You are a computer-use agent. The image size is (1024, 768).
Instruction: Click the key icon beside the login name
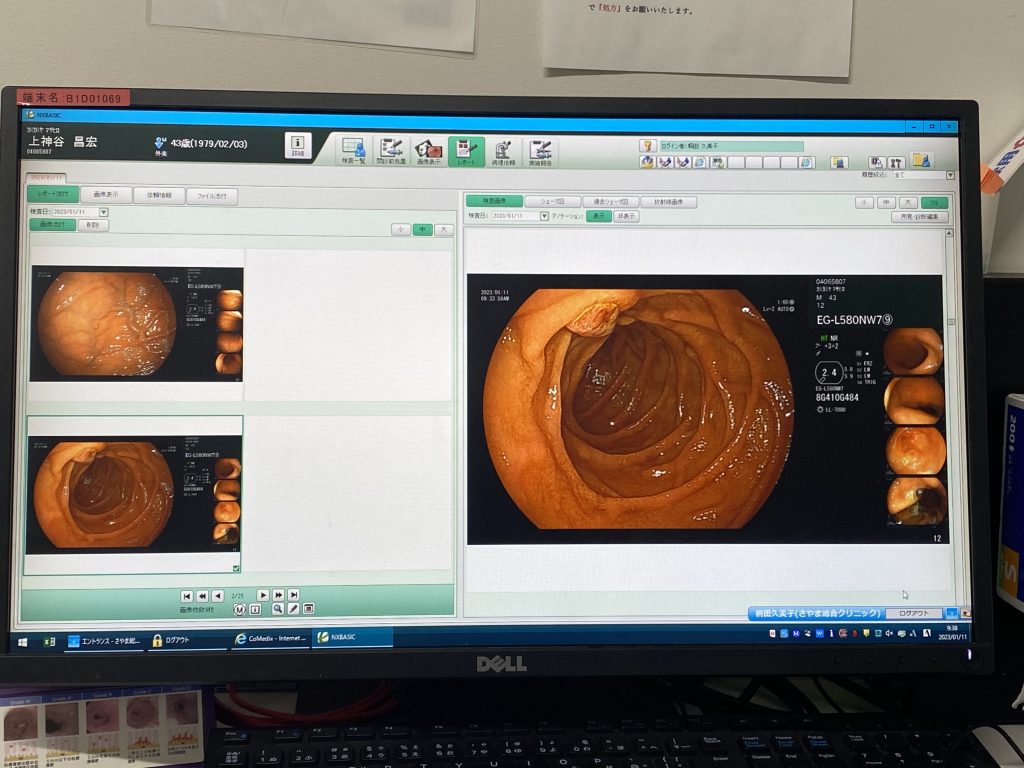coord(648,146)
